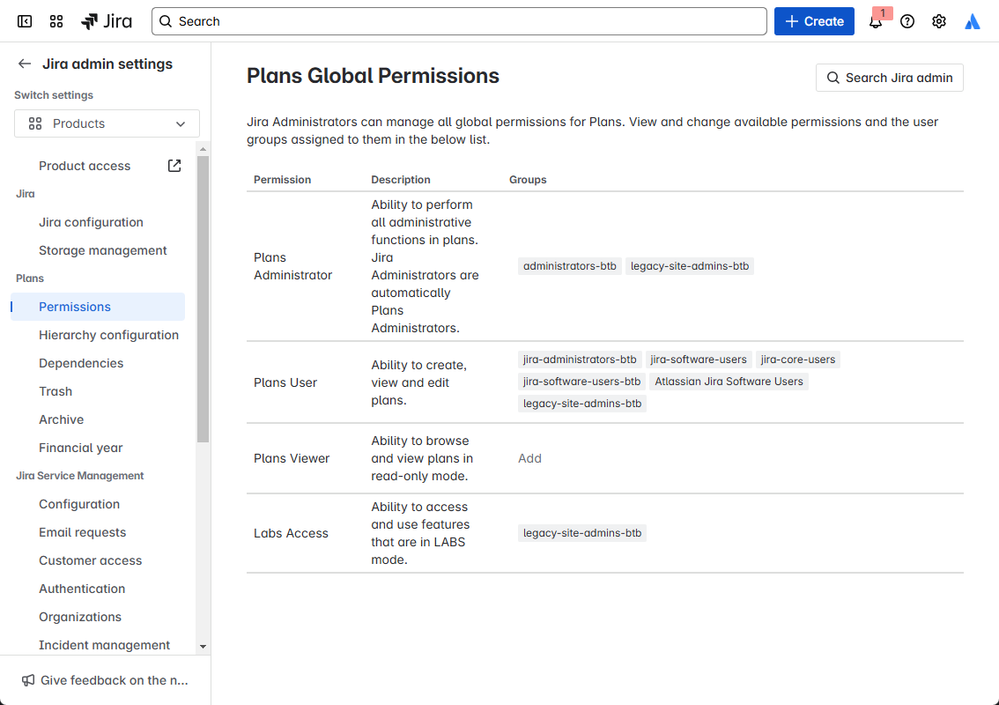This screenshot has width=999, height=705.
Task: Click the back arrow beside Jira admin settings
Action: tap(25, 64)
